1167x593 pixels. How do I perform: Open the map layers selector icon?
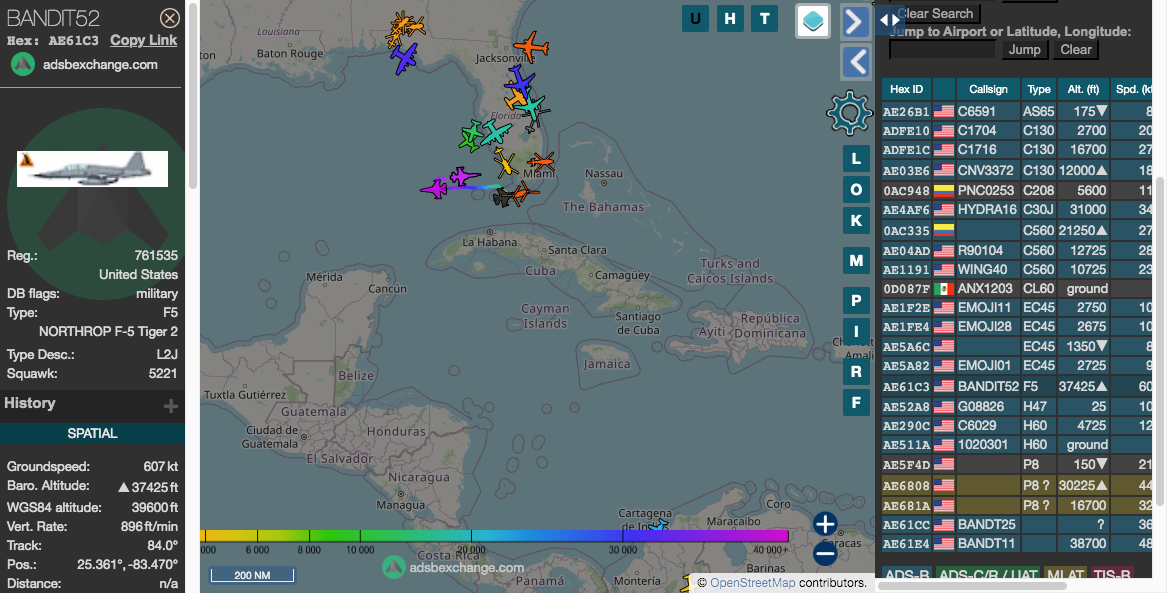click(813, 20)
